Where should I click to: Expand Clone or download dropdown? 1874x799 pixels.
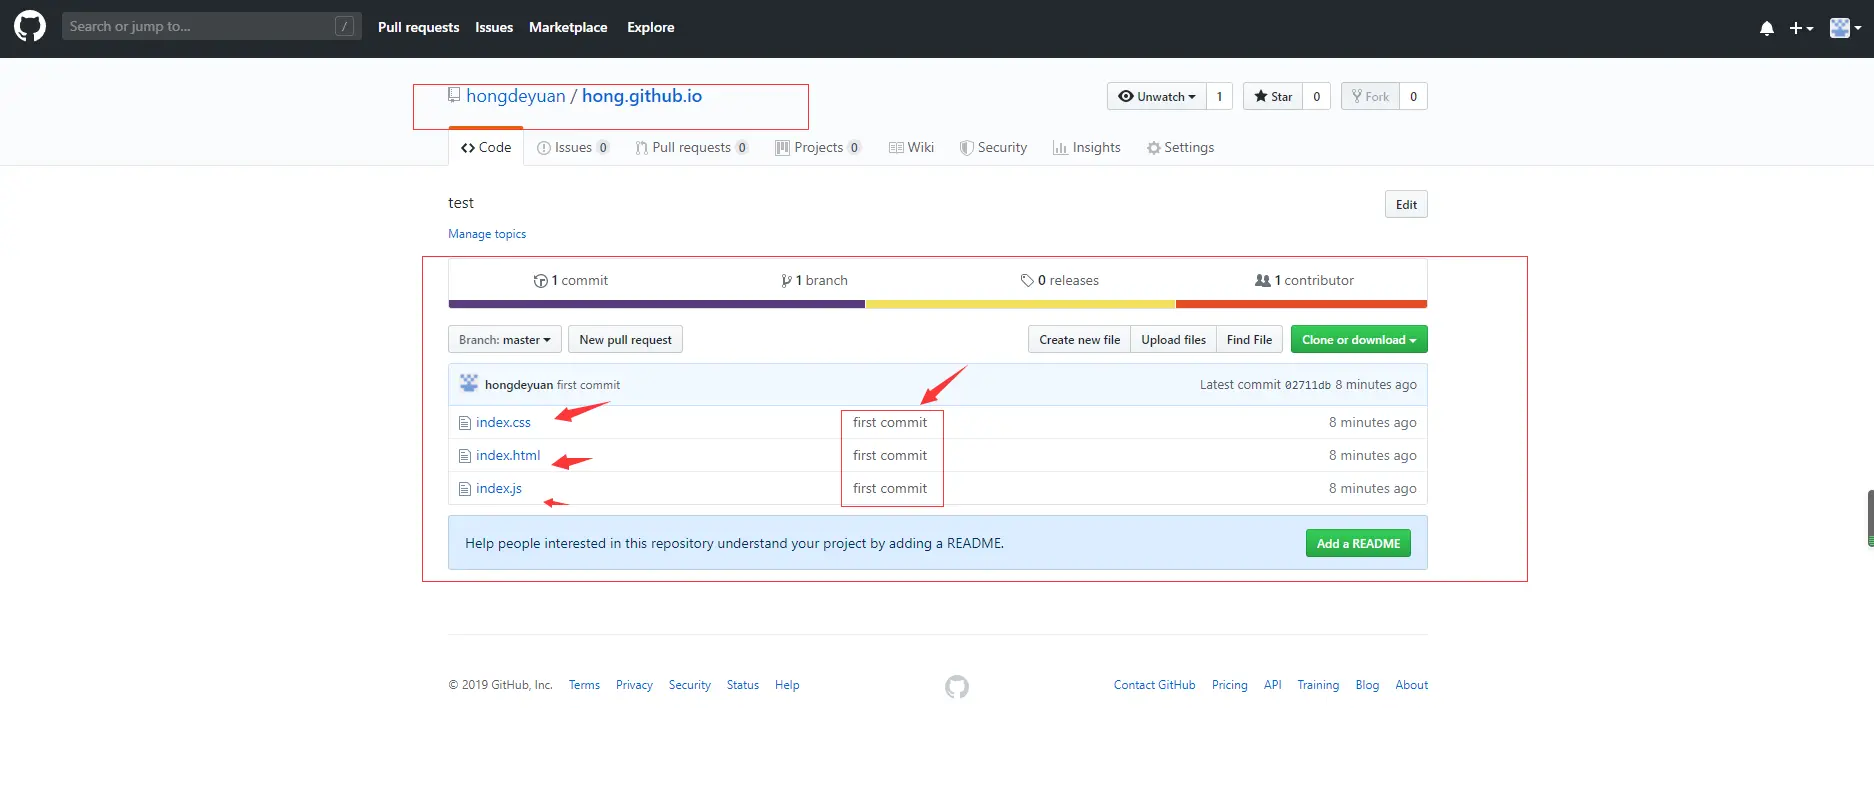pos(1359,339)
